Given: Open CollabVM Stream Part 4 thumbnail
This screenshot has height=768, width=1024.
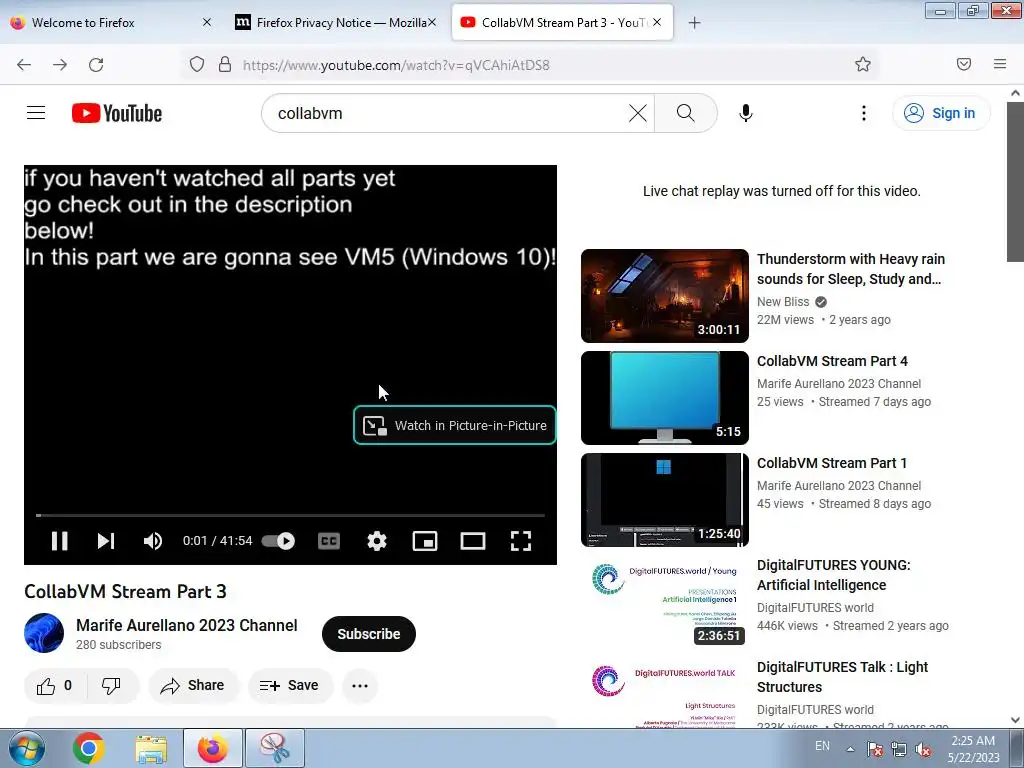Looking at the screenshot, I should tap(665, 398).
